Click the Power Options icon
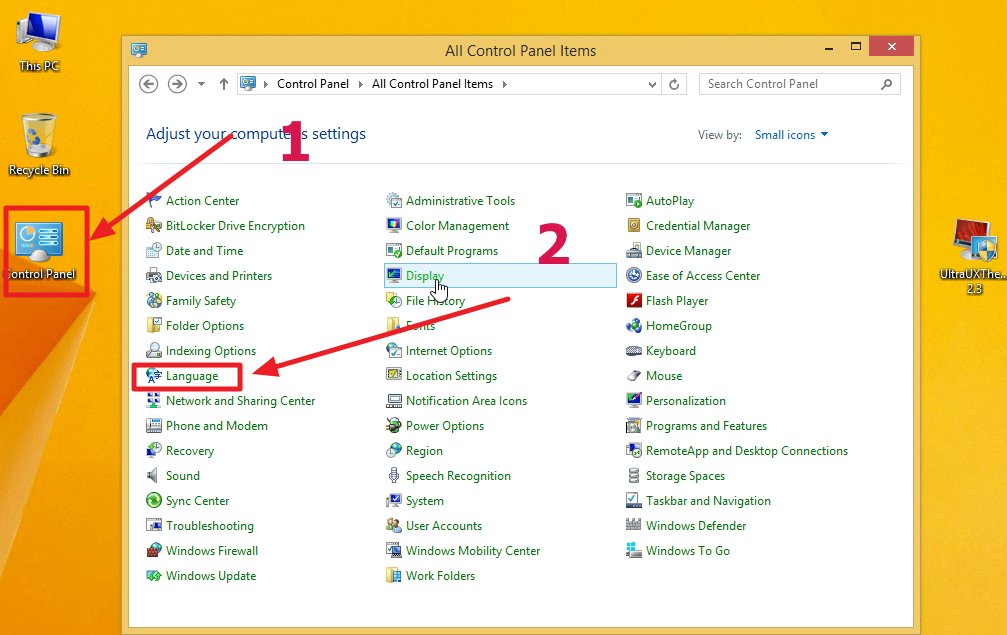The width and height of the screenshot is (1007, 635). click(394, 426)
